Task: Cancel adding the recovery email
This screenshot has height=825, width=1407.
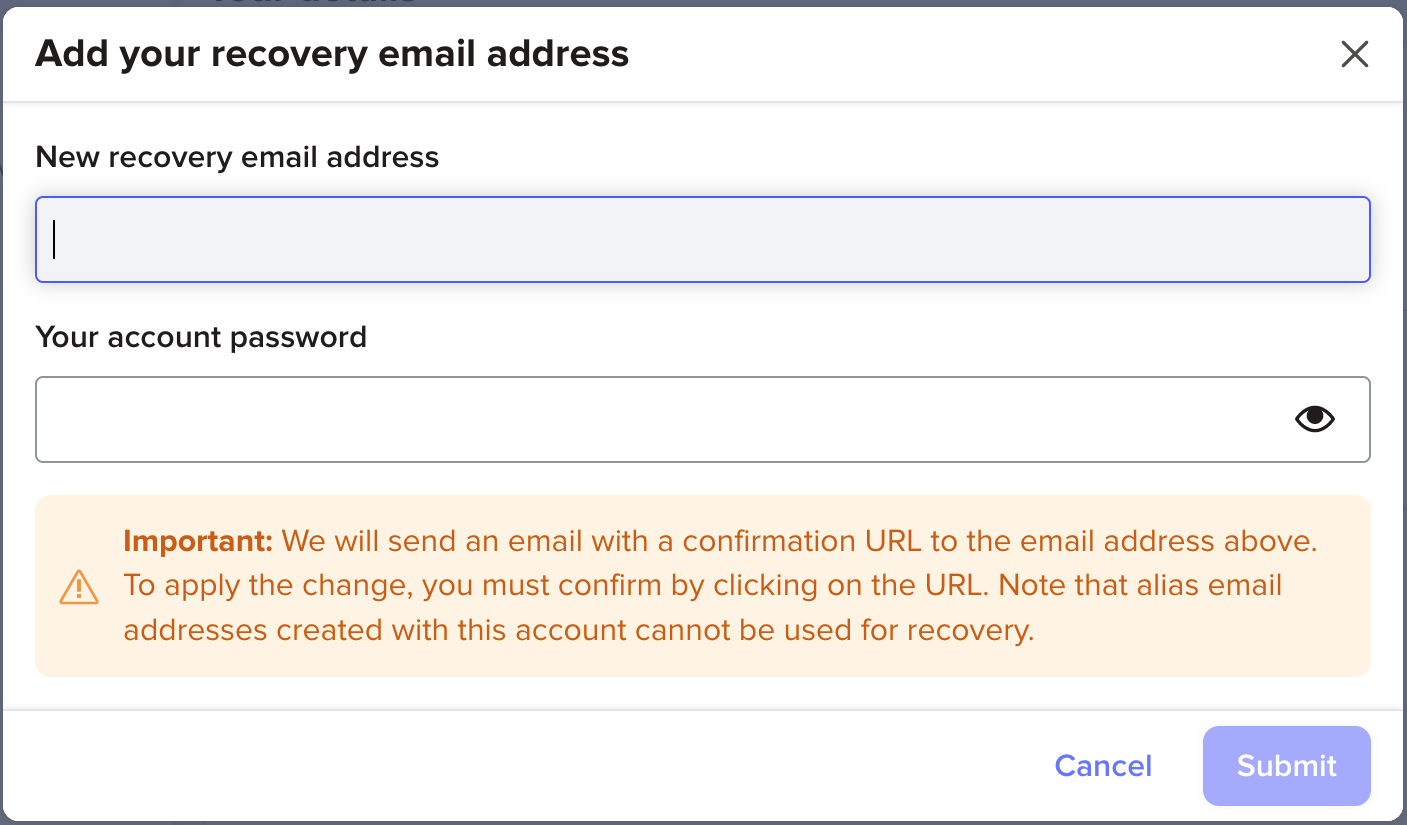Action: tap(1102, 765)
